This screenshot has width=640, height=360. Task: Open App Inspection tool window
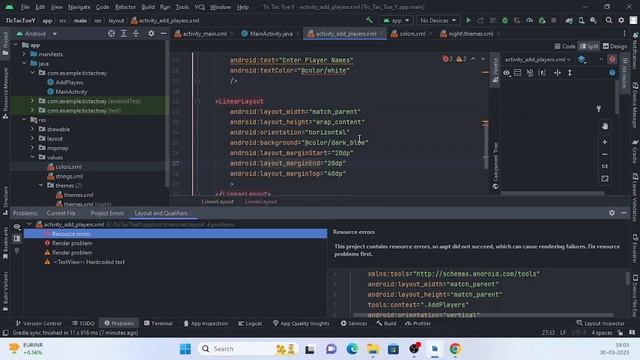(205, 323)
